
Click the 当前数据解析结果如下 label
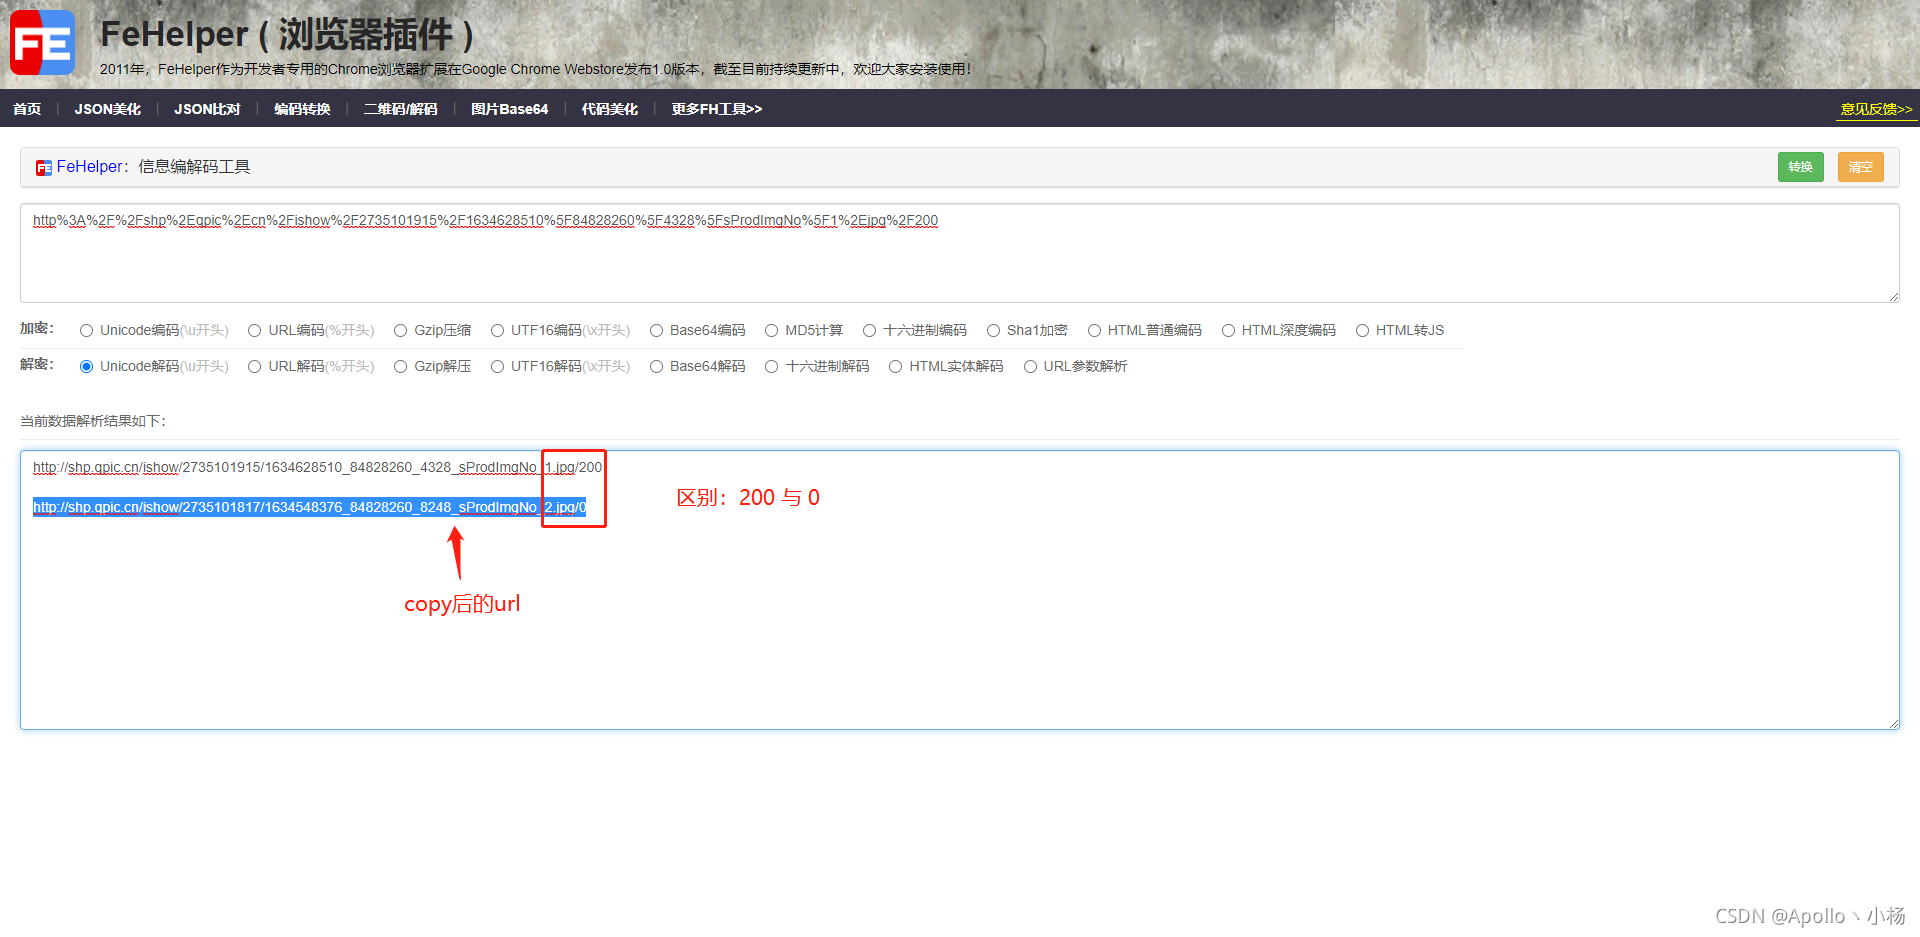(93, 421)
